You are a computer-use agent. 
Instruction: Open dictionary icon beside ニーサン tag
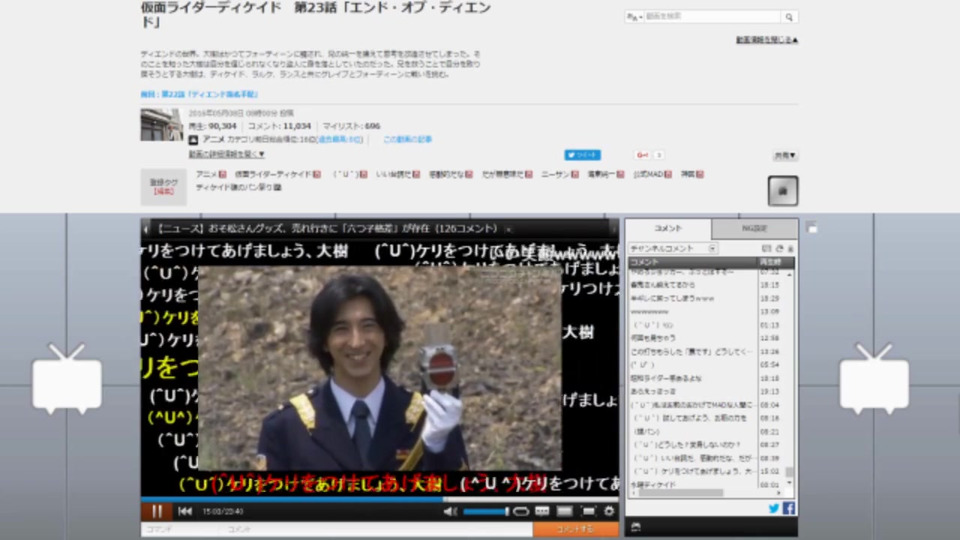point(575,174)
